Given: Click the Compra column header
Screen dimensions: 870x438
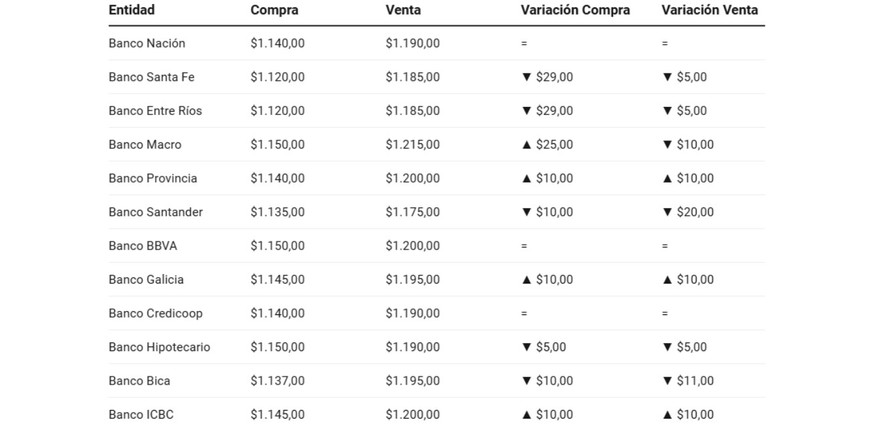Looking at the screenshot, I should click(x=274, y=11).
